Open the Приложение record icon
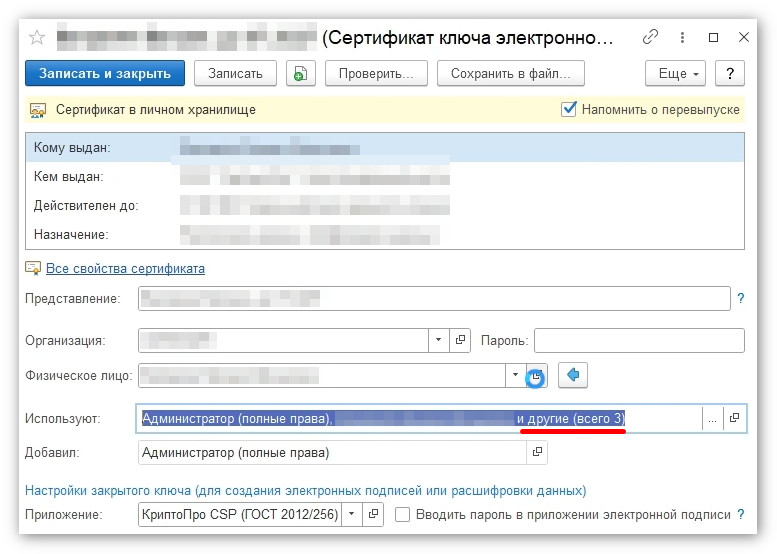Image resolution: width=777 pixels, height=554 pixels. (373, 514)
